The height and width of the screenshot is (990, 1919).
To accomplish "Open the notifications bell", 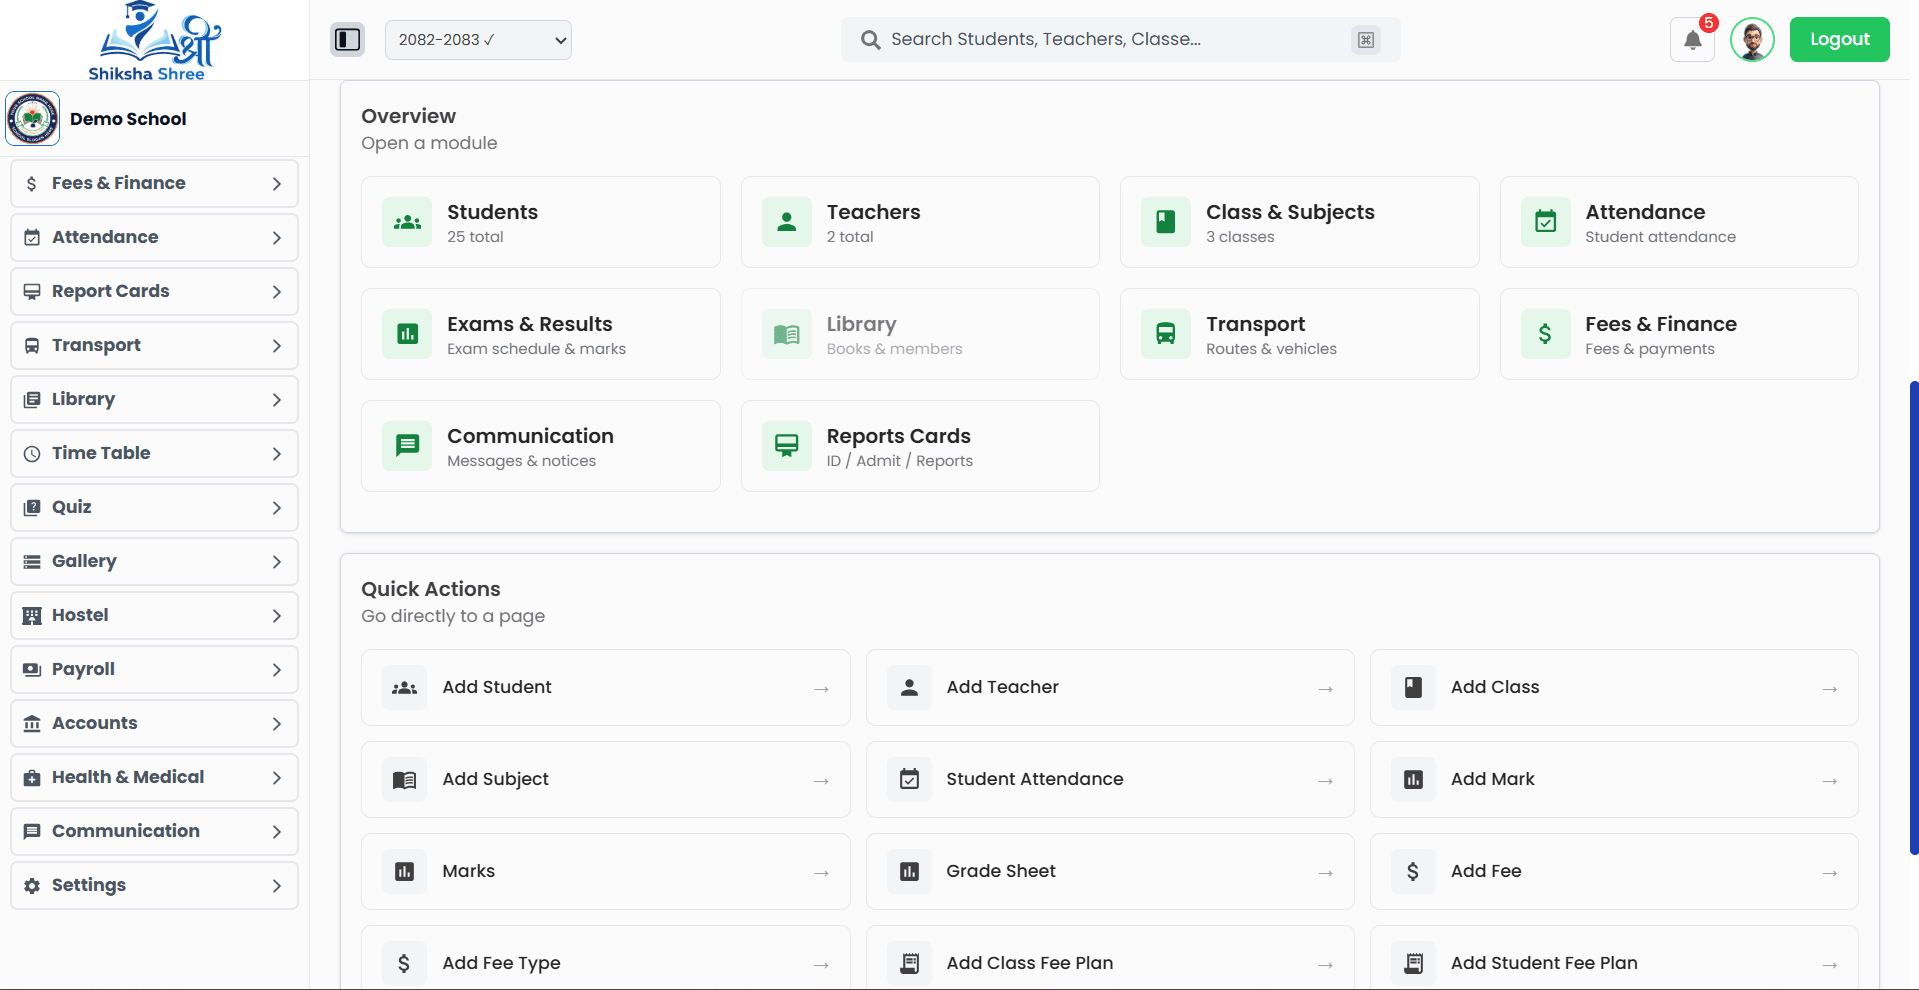I will (1692, 41).
